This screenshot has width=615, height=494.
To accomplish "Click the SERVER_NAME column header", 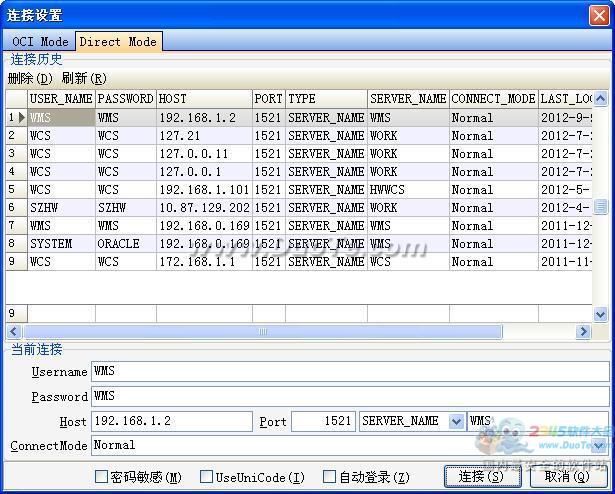I will click(x=408, y=99).
